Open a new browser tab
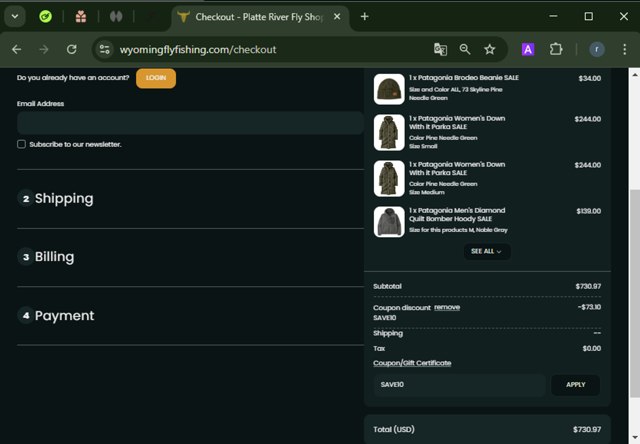 [365, 17]
